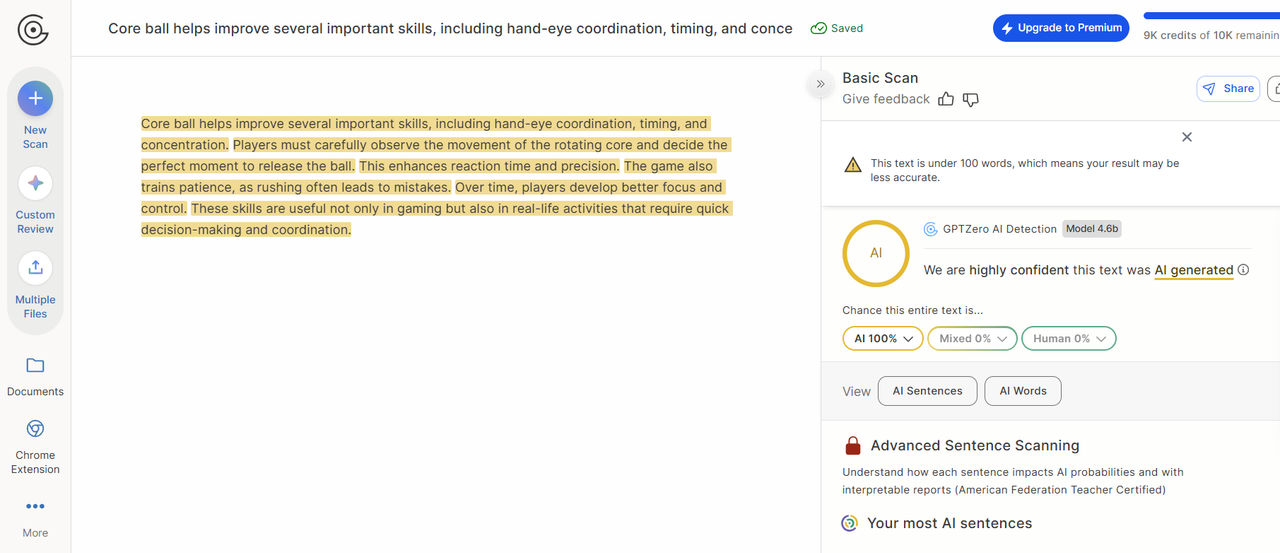Click the Advanced Sentence Scanning lock icon
This screenshot has height=553, width=1280.
point(853,446)
